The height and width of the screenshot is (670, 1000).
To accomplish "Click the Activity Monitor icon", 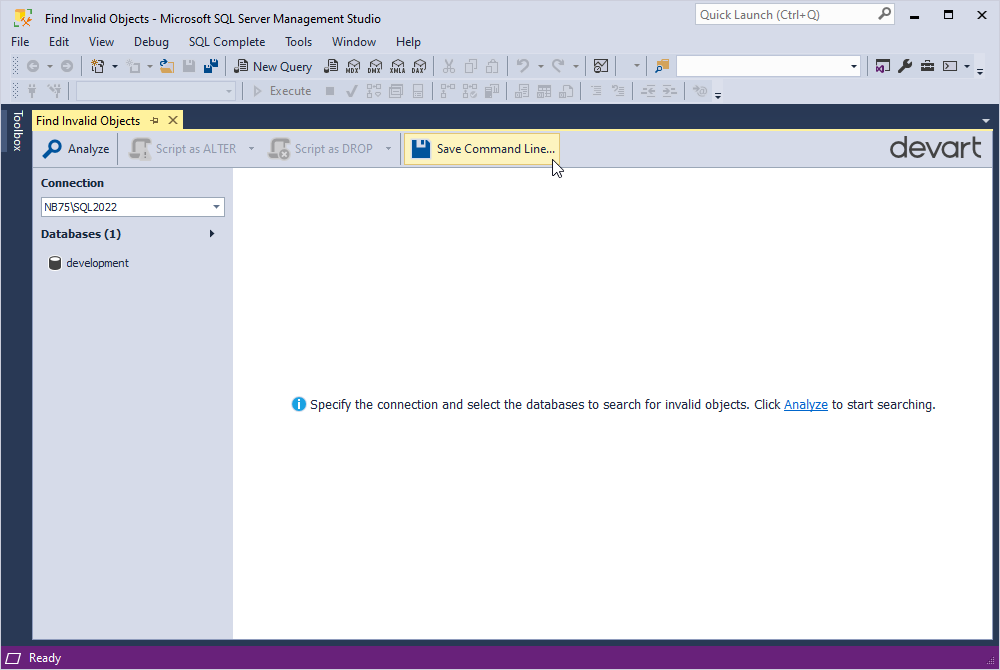I will tap(601, 66).
